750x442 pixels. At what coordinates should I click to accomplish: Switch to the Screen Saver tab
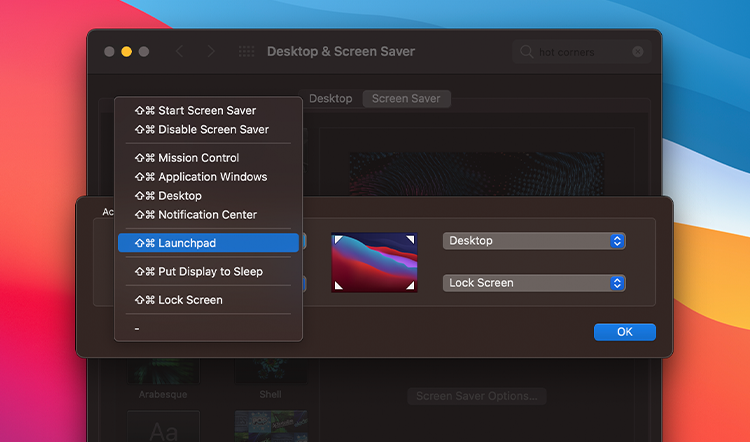click(406, 99)
